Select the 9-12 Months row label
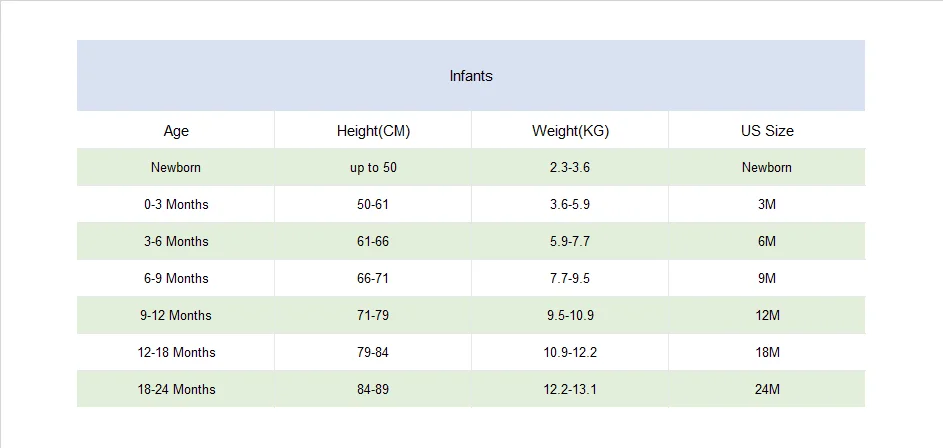Image resolution: width=943 pixels, height=448 pixels. (176, 315)
